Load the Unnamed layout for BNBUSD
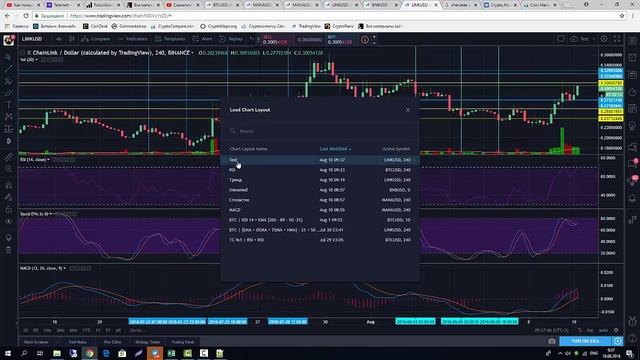The height and width of the screenshot is (360, 640). pyautogui.click(x=320, y=190)
